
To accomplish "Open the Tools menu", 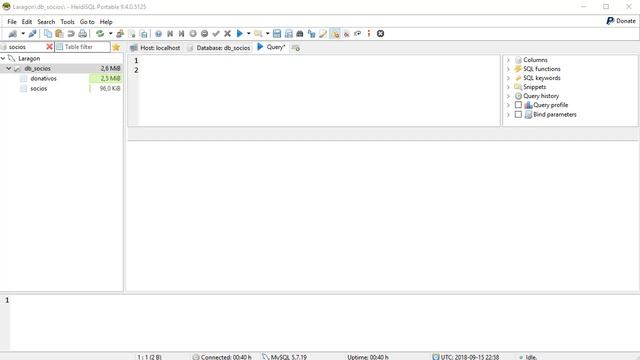I will 67,22.
